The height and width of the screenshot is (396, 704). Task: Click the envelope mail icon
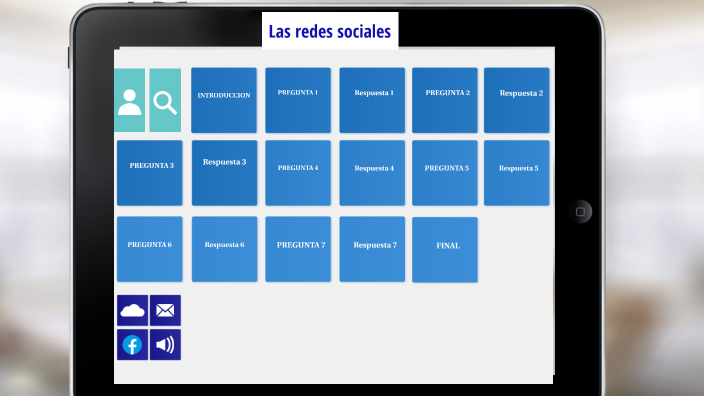coord(165,310)
